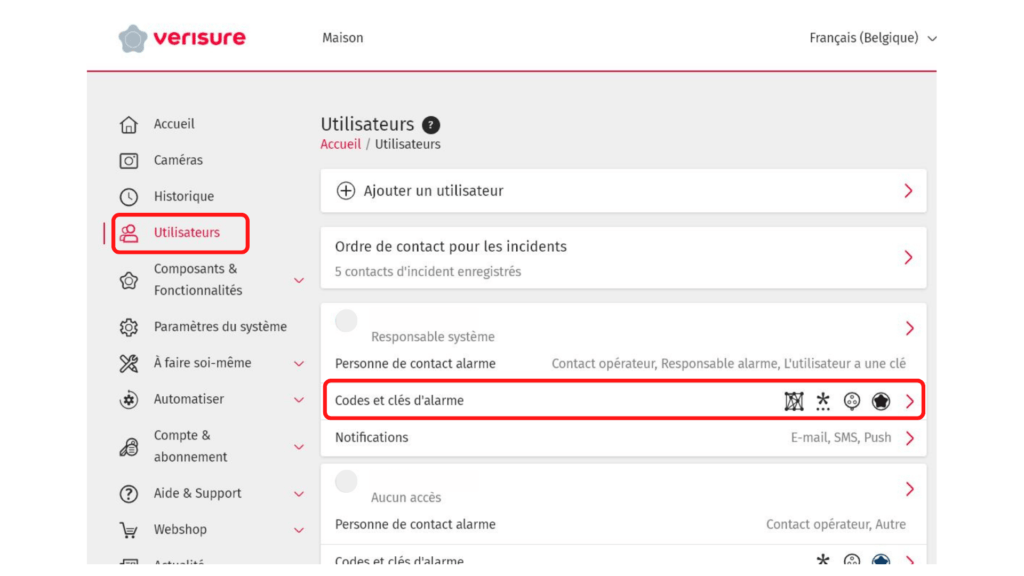Expand the À faire soi-même section
Image resolution: width=1024 pixels, height=576 pixels.
298,364
